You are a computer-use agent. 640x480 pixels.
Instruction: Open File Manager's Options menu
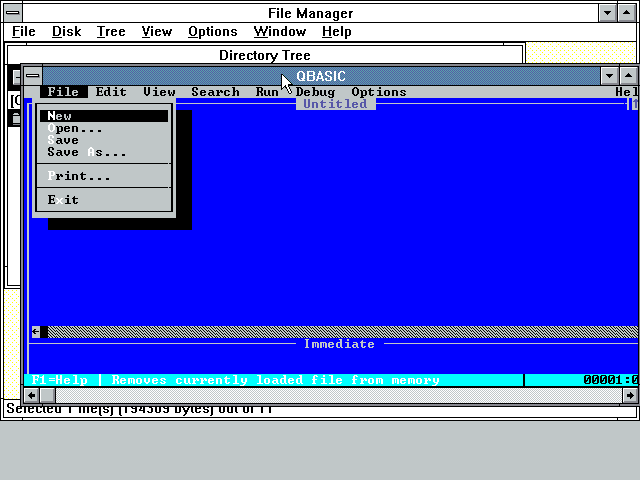pyautogui.click(x=213, y=31)
